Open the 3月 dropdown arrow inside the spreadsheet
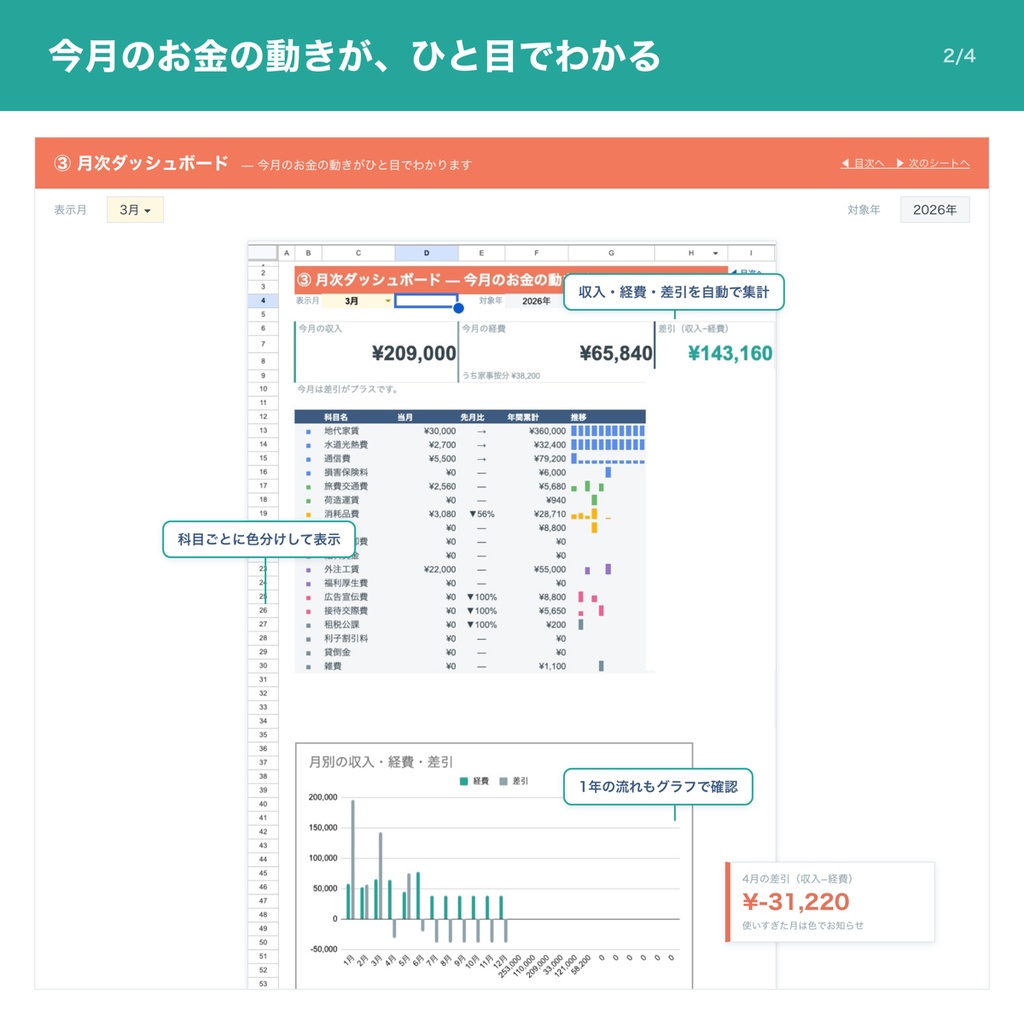The height and width of the screenshot is (1024, 1024). (388, 301)
